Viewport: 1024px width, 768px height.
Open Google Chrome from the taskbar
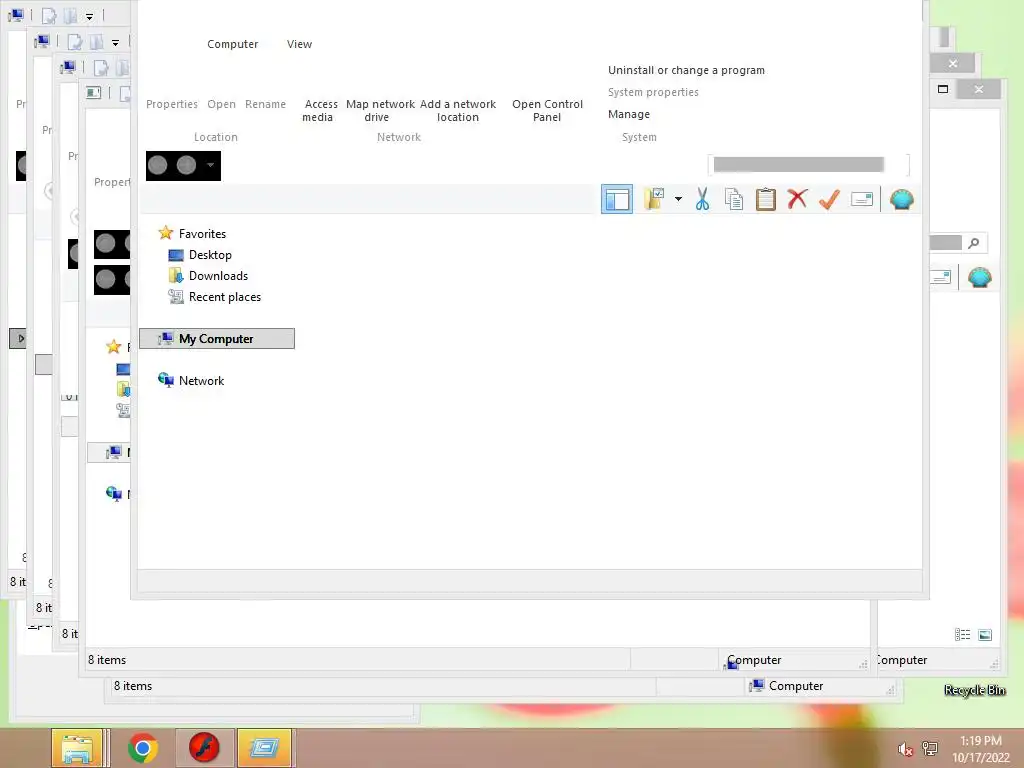tap(143, 748)
